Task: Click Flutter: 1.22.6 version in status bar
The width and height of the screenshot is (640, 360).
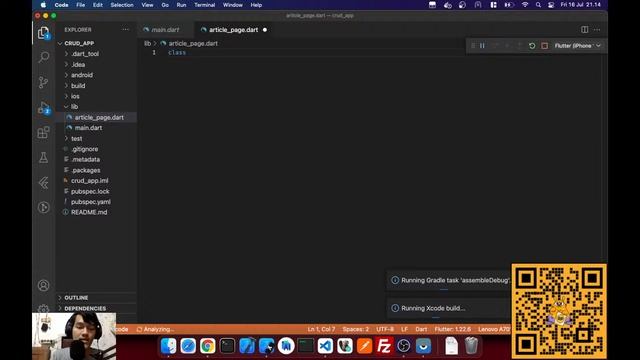Action: [453, 329]
